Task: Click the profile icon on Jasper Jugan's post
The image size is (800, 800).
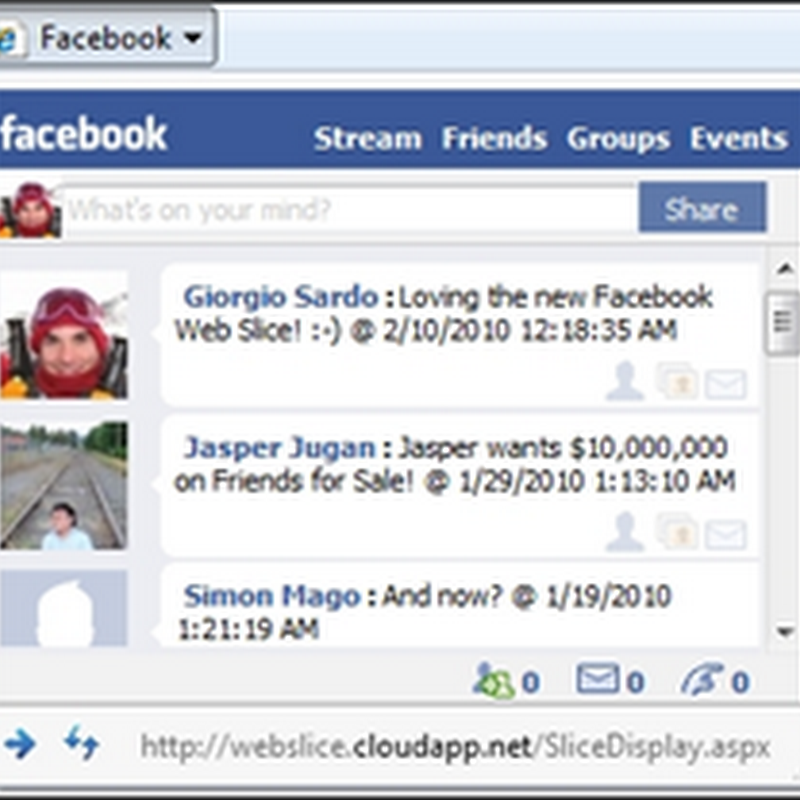Action: tap(625, 532)
